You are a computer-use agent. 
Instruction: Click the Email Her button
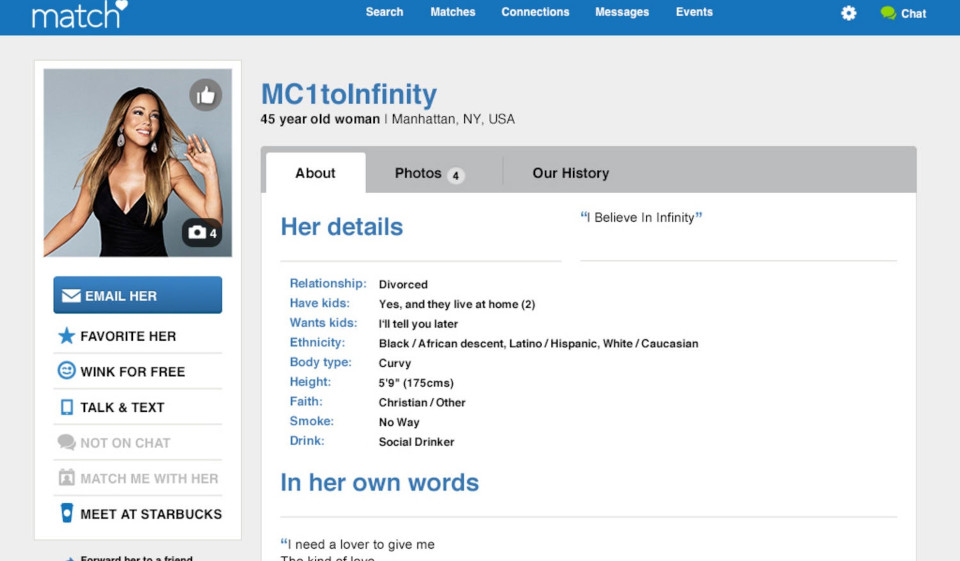[138, 295]
